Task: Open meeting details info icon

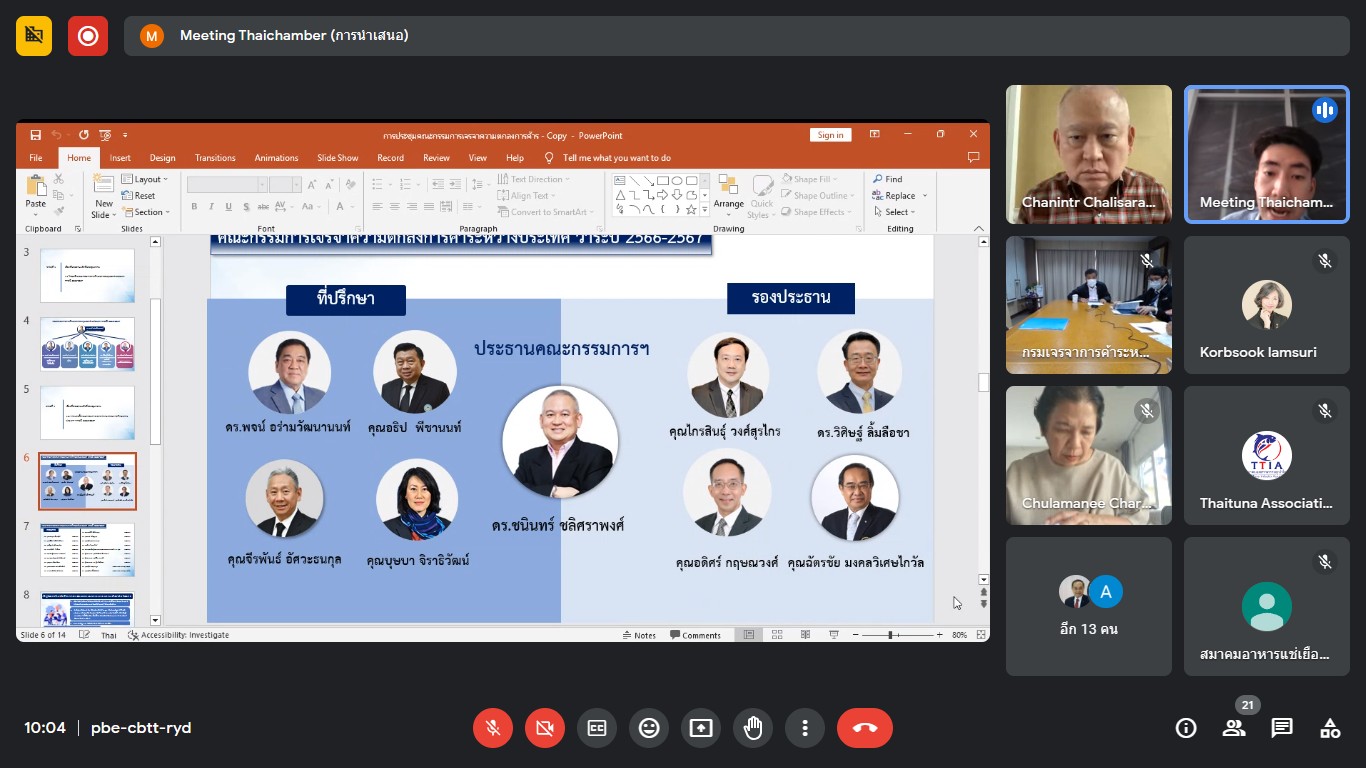Action: coord(1186,728)
